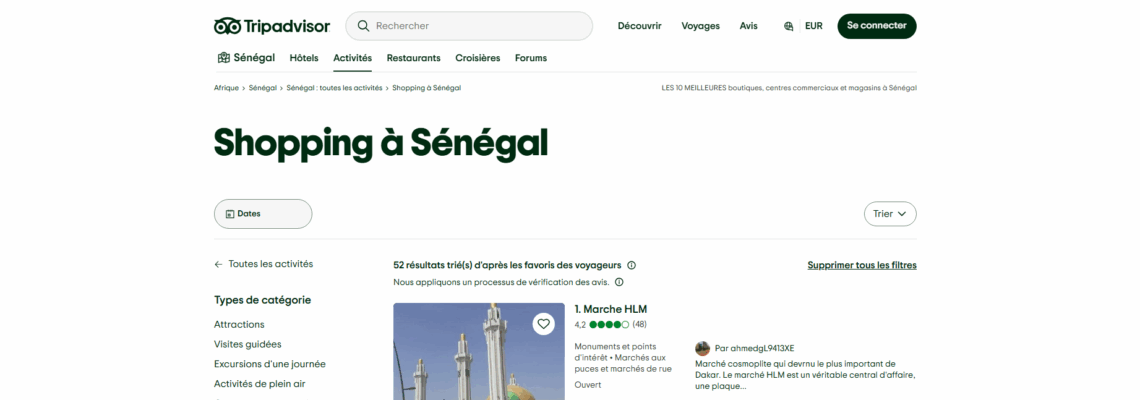Open the Dates picker
The width and height of the screenshot is (1140, 400).
263,214
